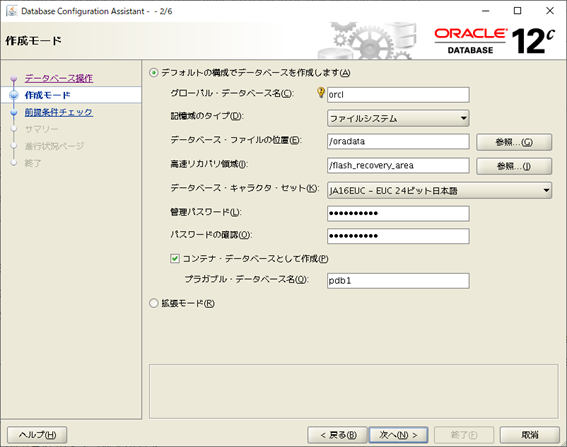Click the Java application icon in title bar
The image size is (567, 447).
12,11
